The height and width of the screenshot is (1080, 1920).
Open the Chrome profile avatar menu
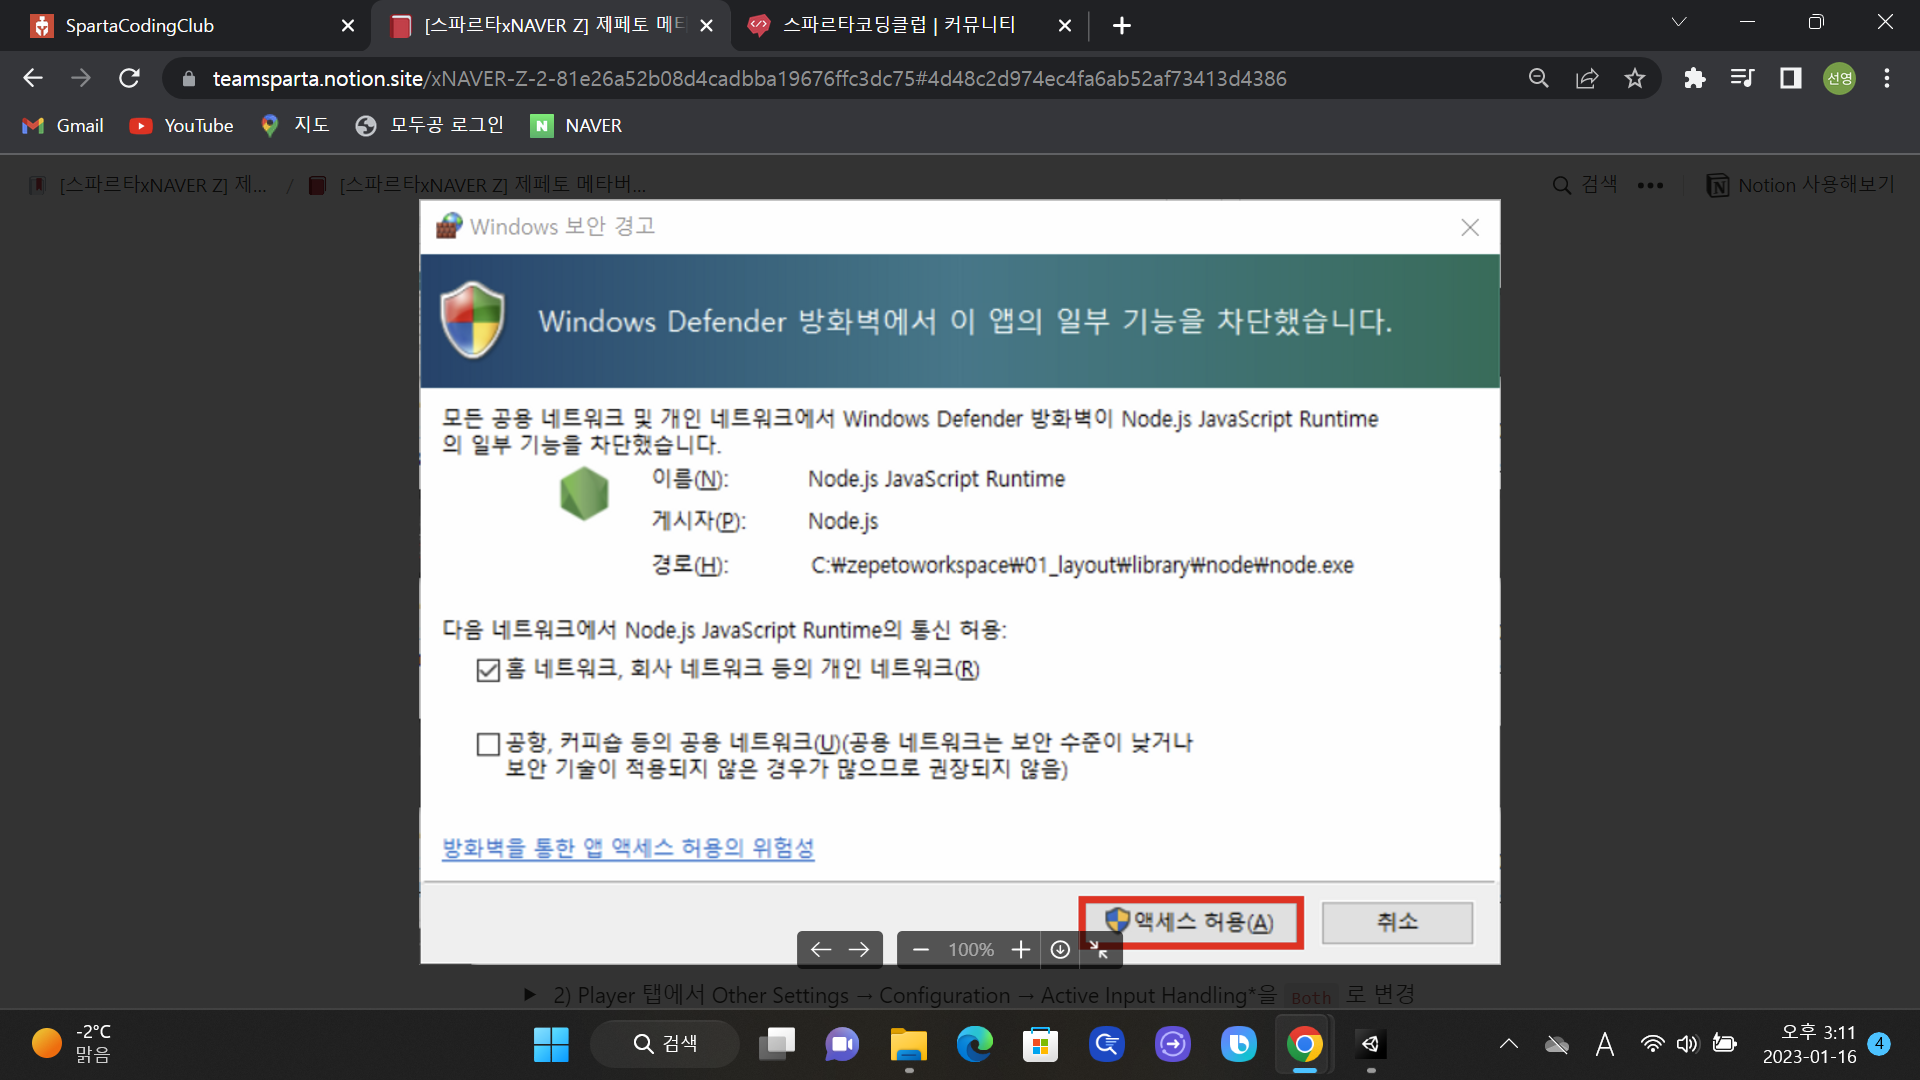(x=1839, y=78)
